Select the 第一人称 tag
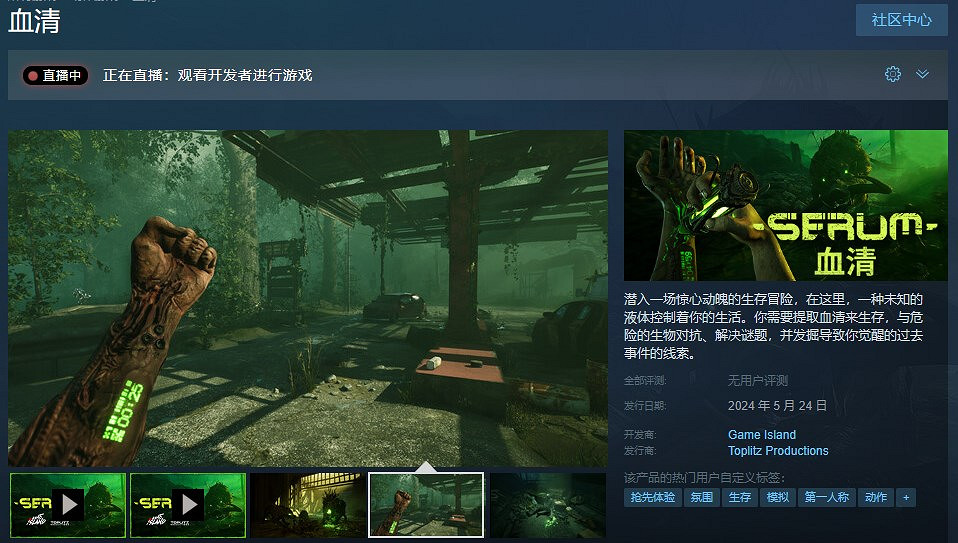 coord(826,497)
